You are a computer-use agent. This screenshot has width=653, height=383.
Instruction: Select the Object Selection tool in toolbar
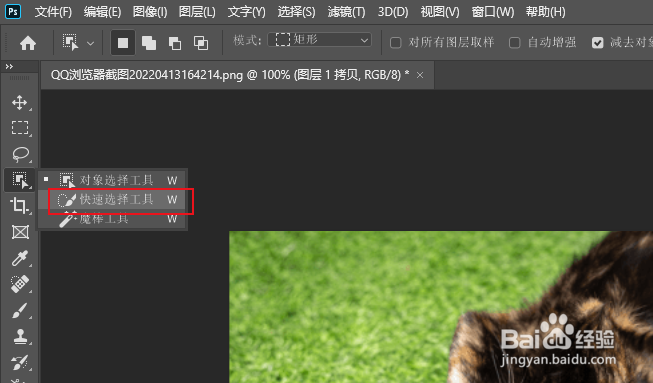[x=20, y=180]
